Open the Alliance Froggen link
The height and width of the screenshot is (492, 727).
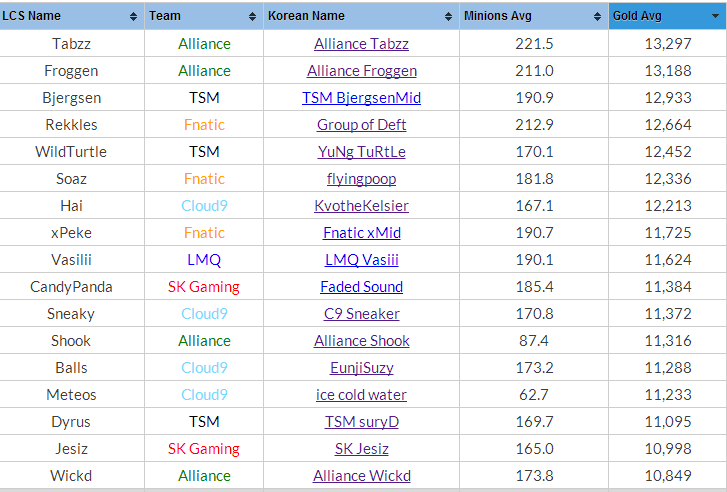point(362,70)
